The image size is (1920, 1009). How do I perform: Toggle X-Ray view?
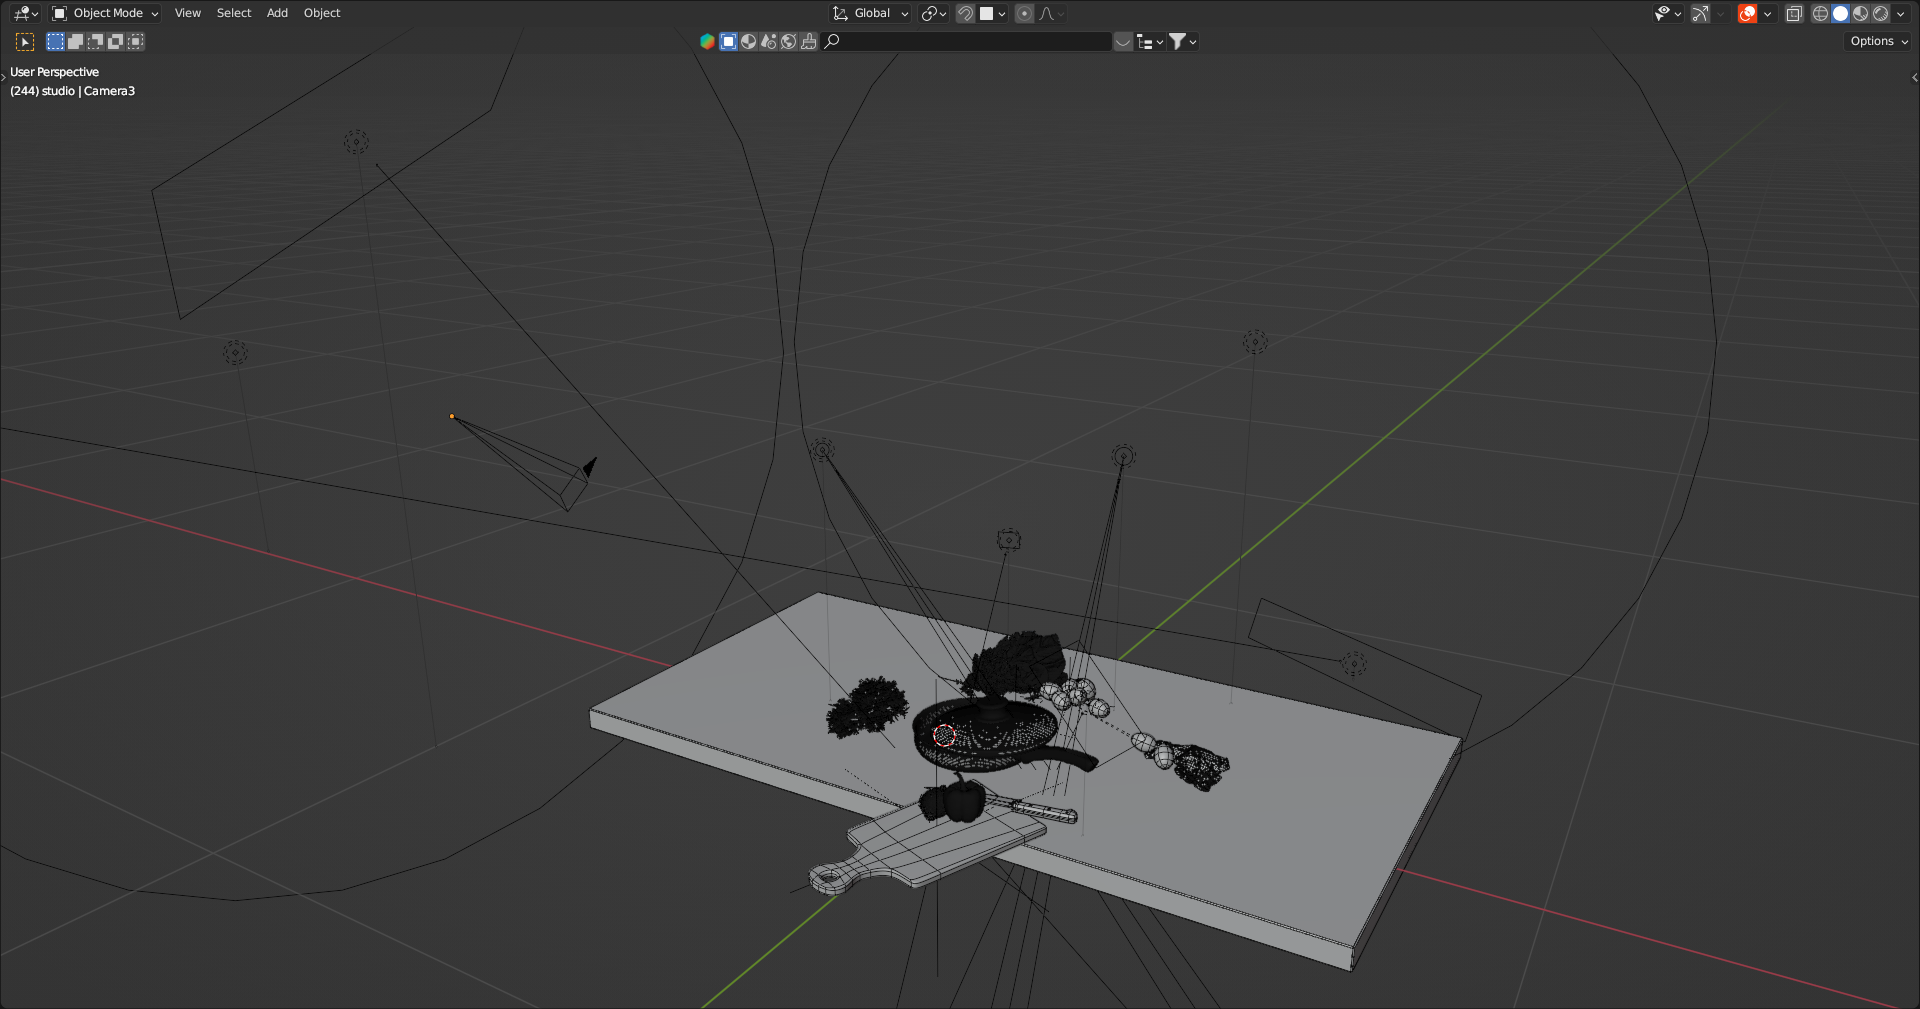(1794, 14)
